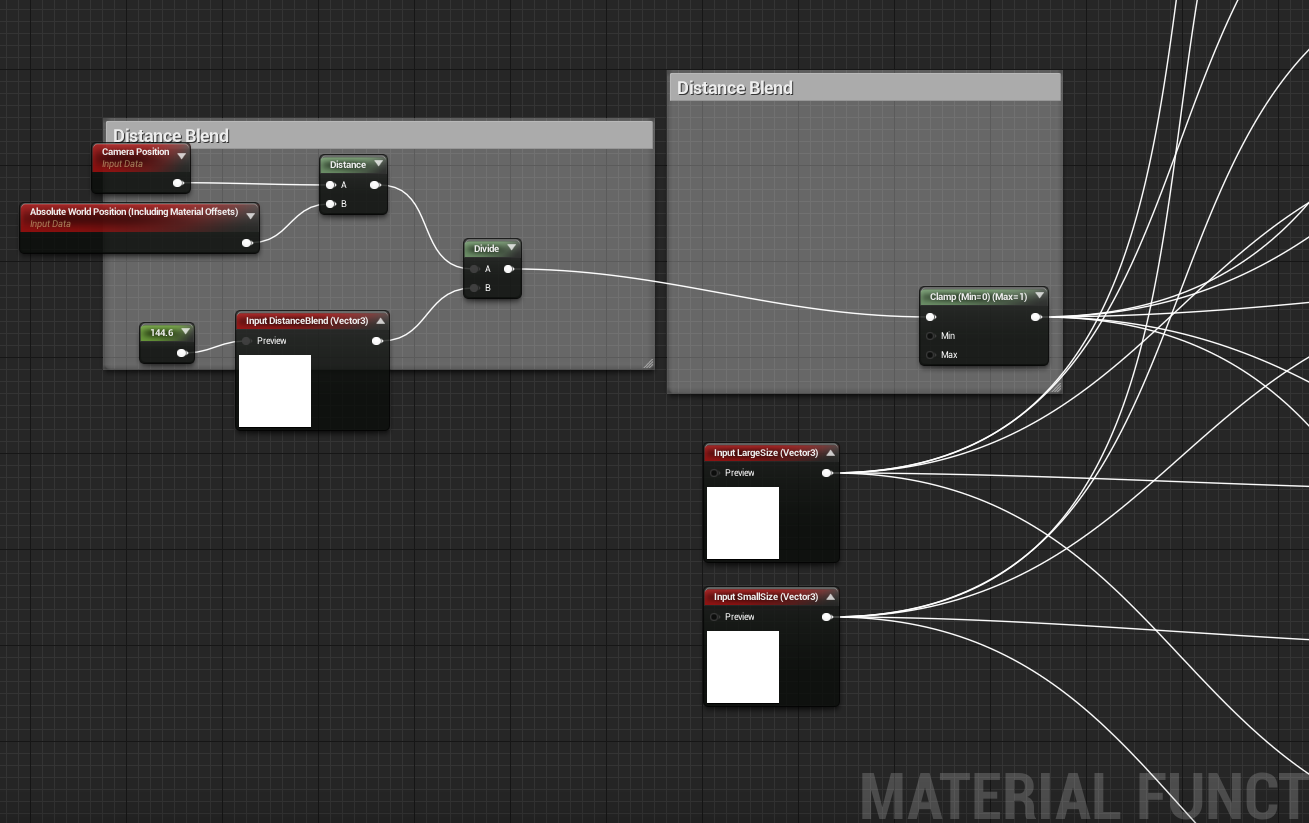Select the Input SmallSize (Vector3) node title

point(766,597)
